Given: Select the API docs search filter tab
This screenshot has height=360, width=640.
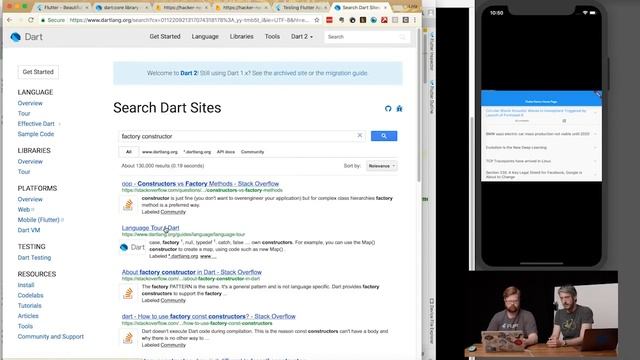Looking at the screenshot, I should click(x=226, y=152).
